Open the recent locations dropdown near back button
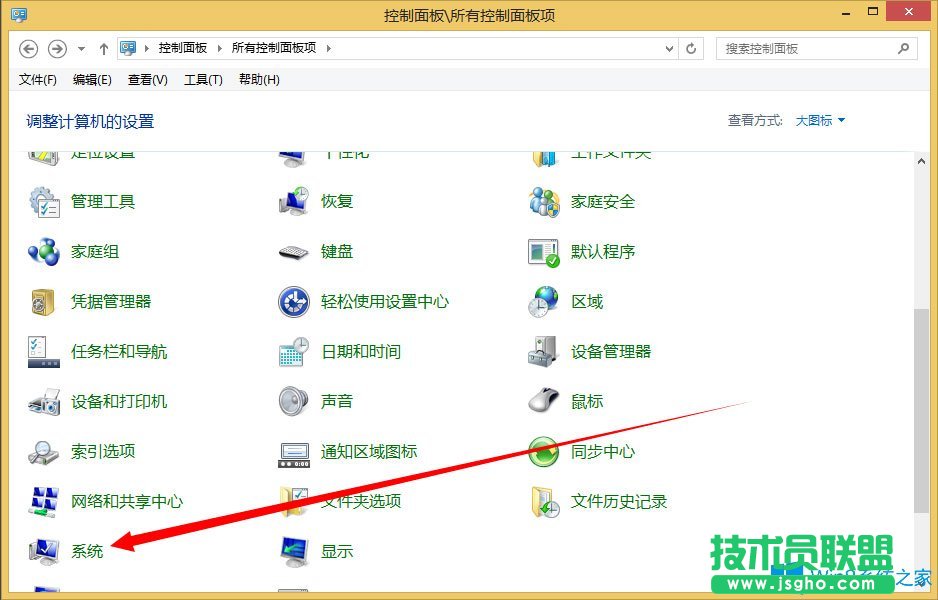 coord(79,47)
